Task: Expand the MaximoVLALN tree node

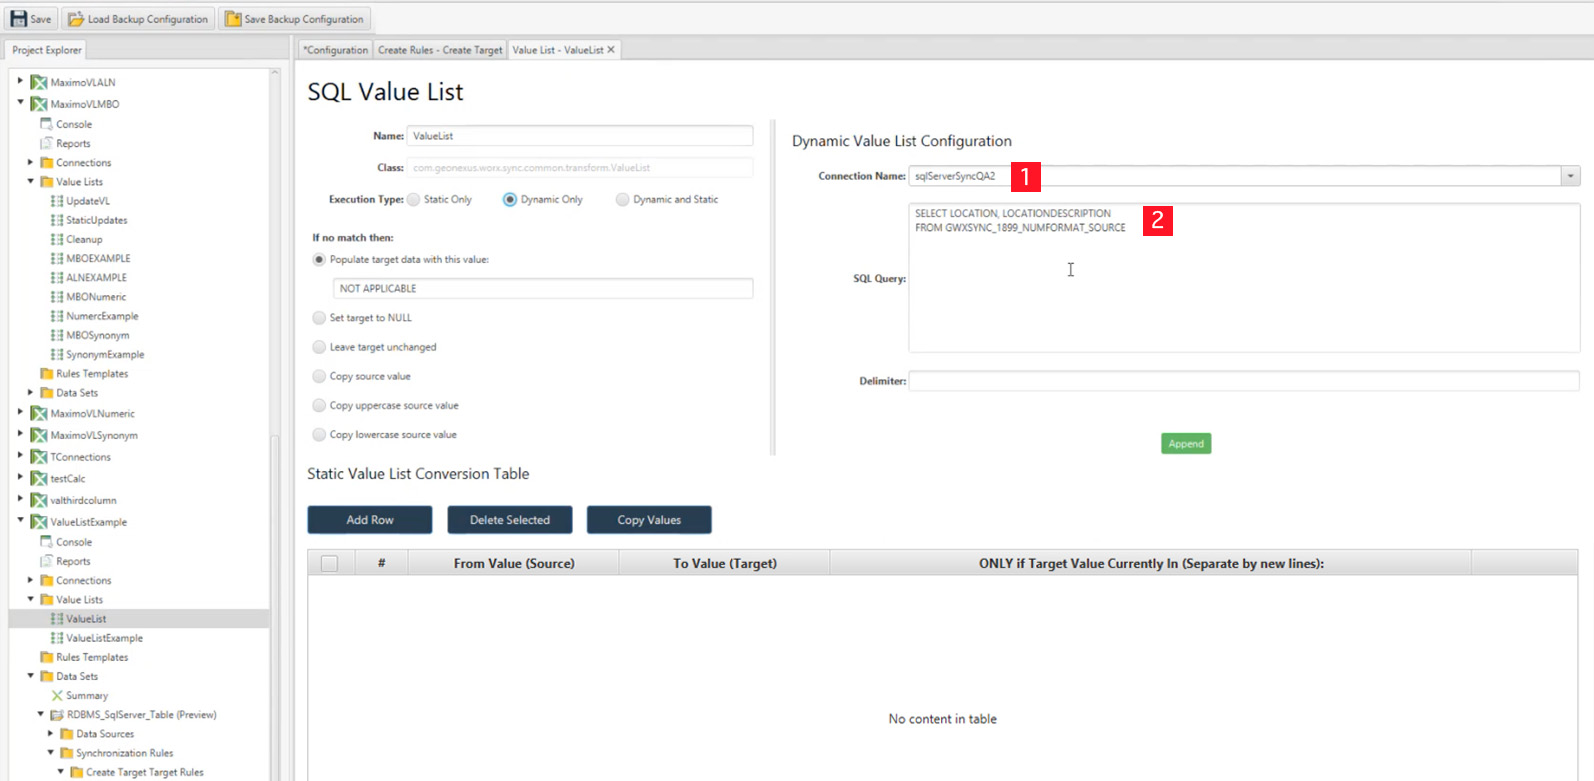Action: tap(20, 81)
